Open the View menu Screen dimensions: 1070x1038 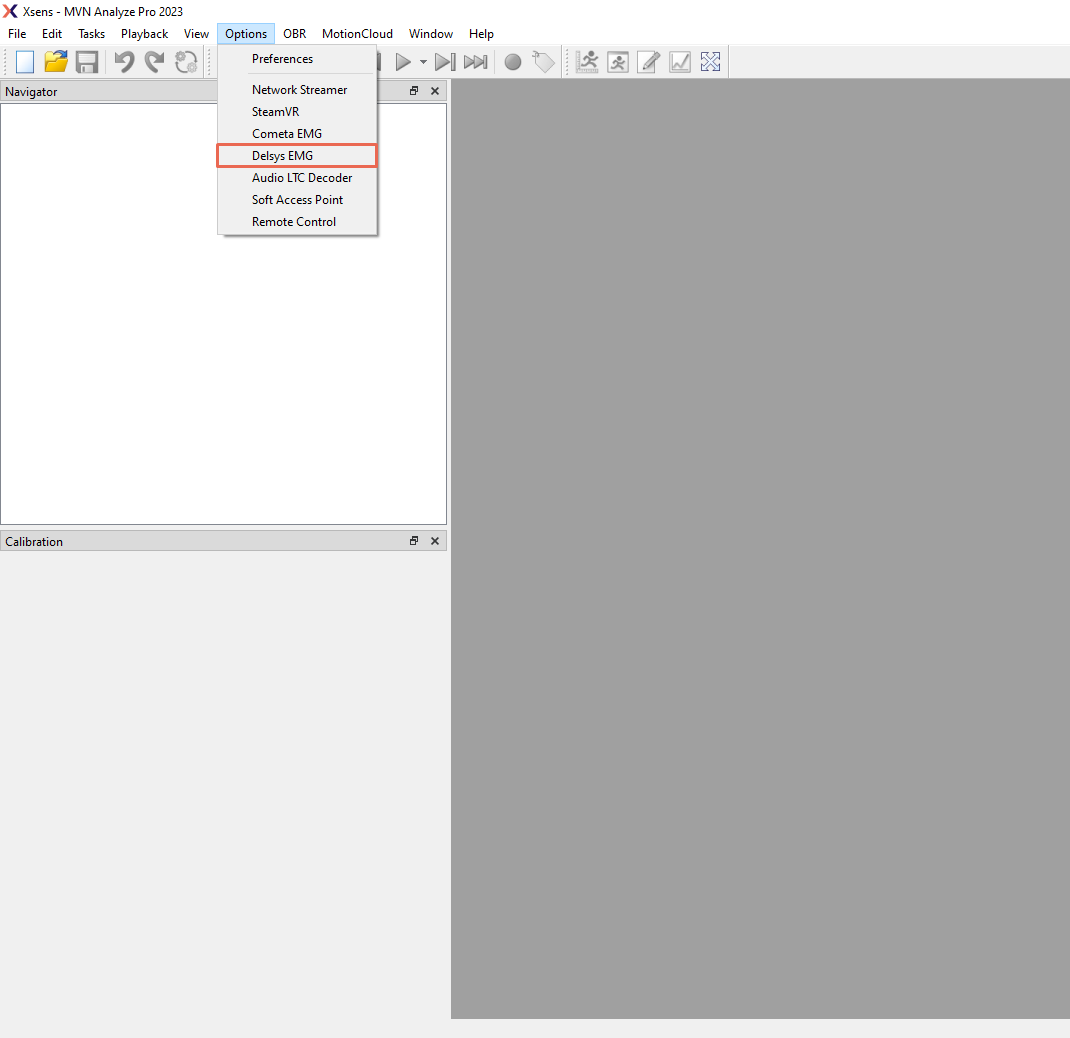(197, 33)
